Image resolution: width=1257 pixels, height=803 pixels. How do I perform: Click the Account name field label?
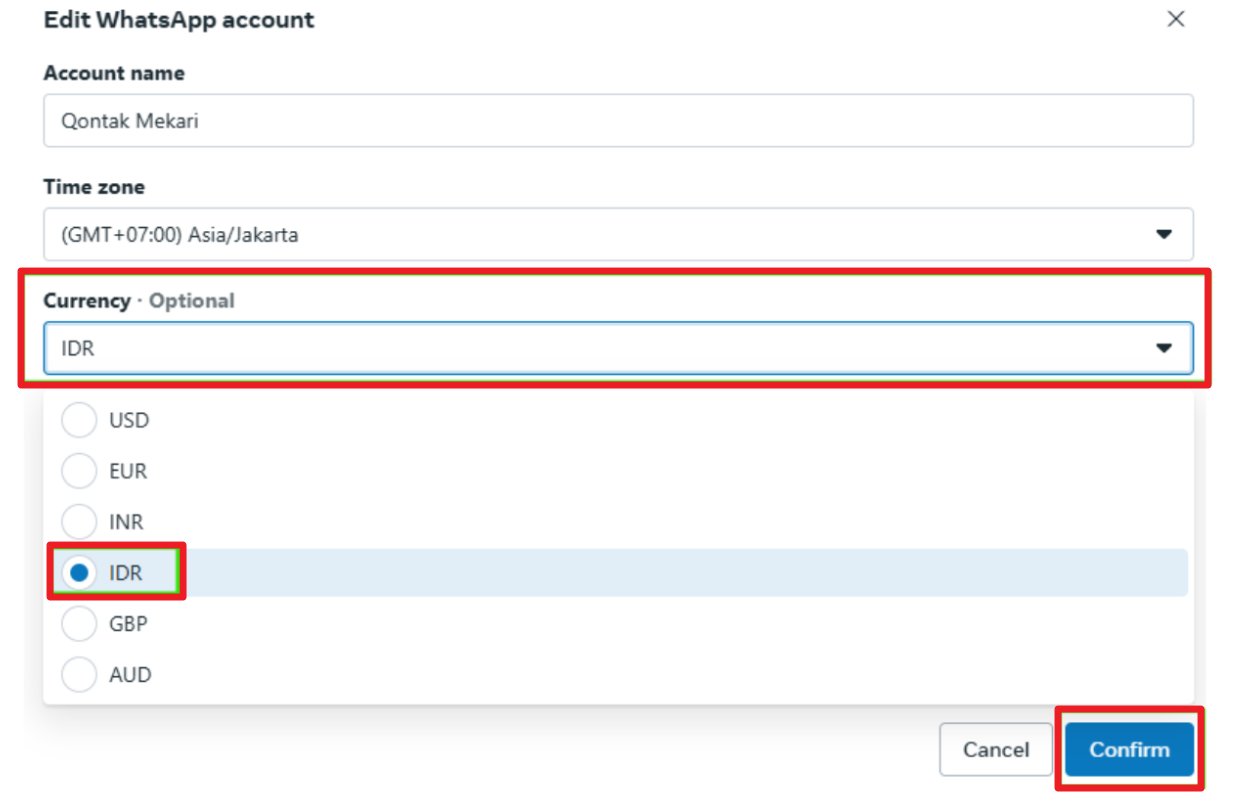click(x=114, y=73)
